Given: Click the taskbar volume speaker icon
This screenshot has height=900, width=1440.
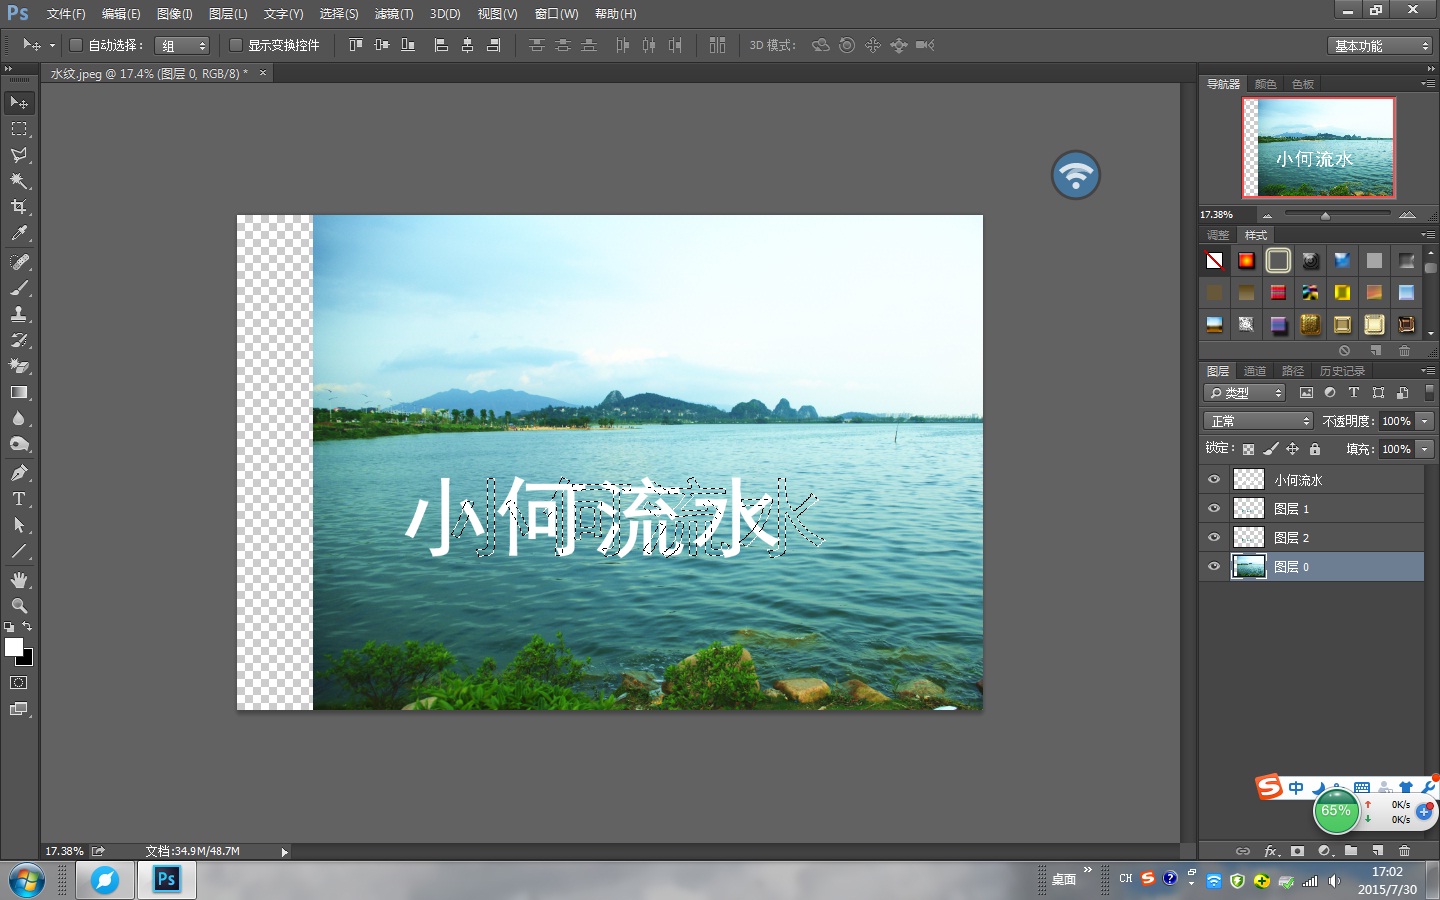Looking at the screenshot, I should point(1334,881).
